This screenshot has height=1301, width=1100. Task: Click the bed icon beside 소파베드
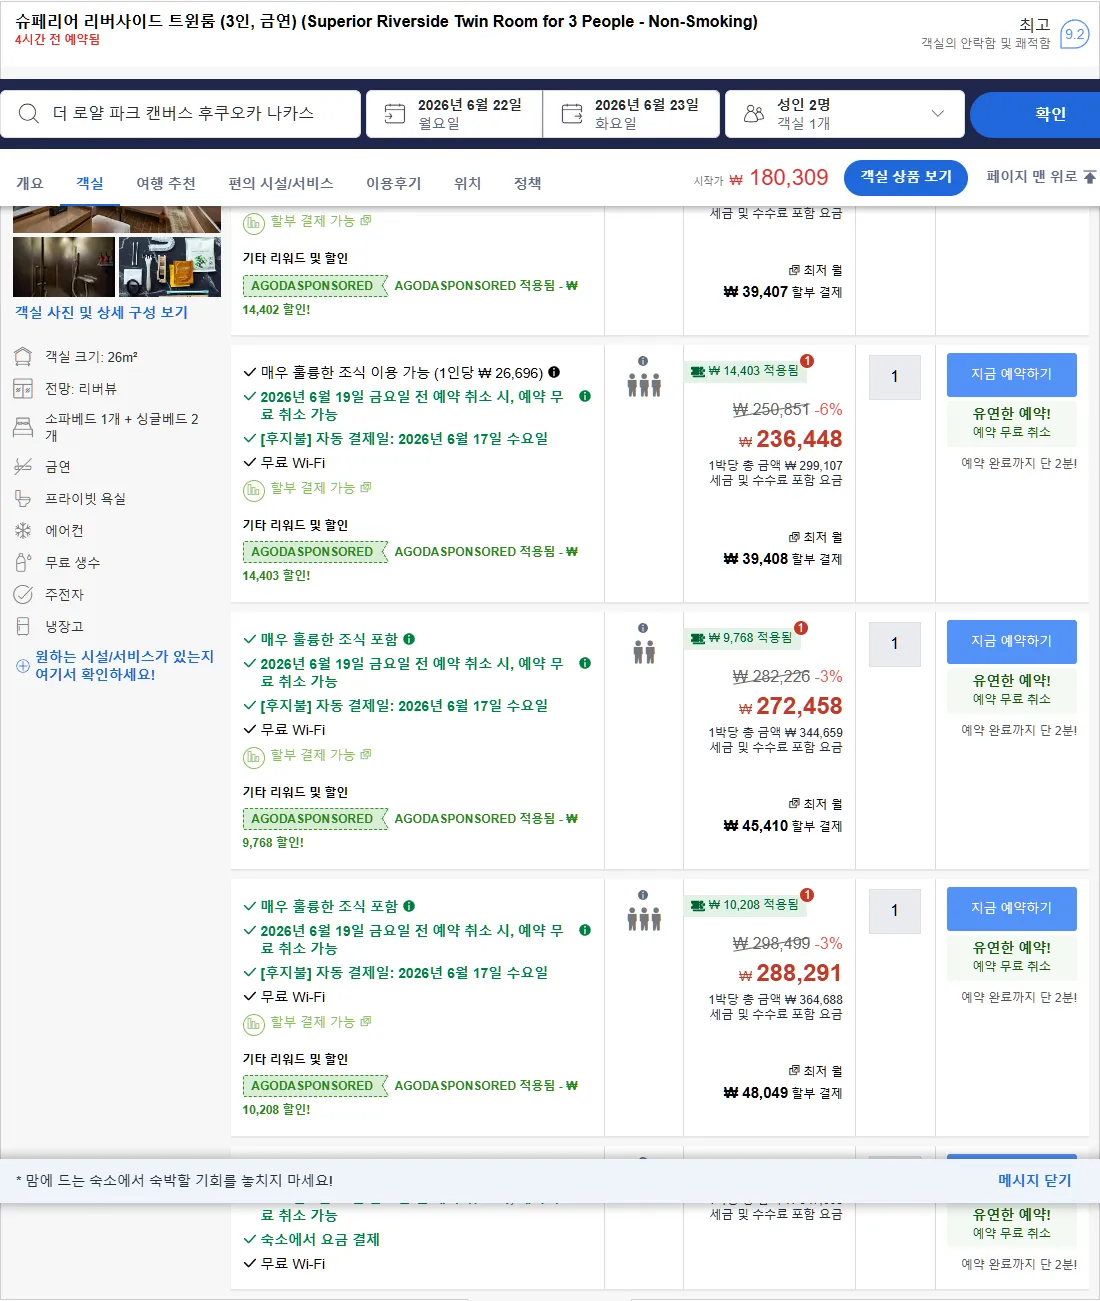(x=23, y=427)
